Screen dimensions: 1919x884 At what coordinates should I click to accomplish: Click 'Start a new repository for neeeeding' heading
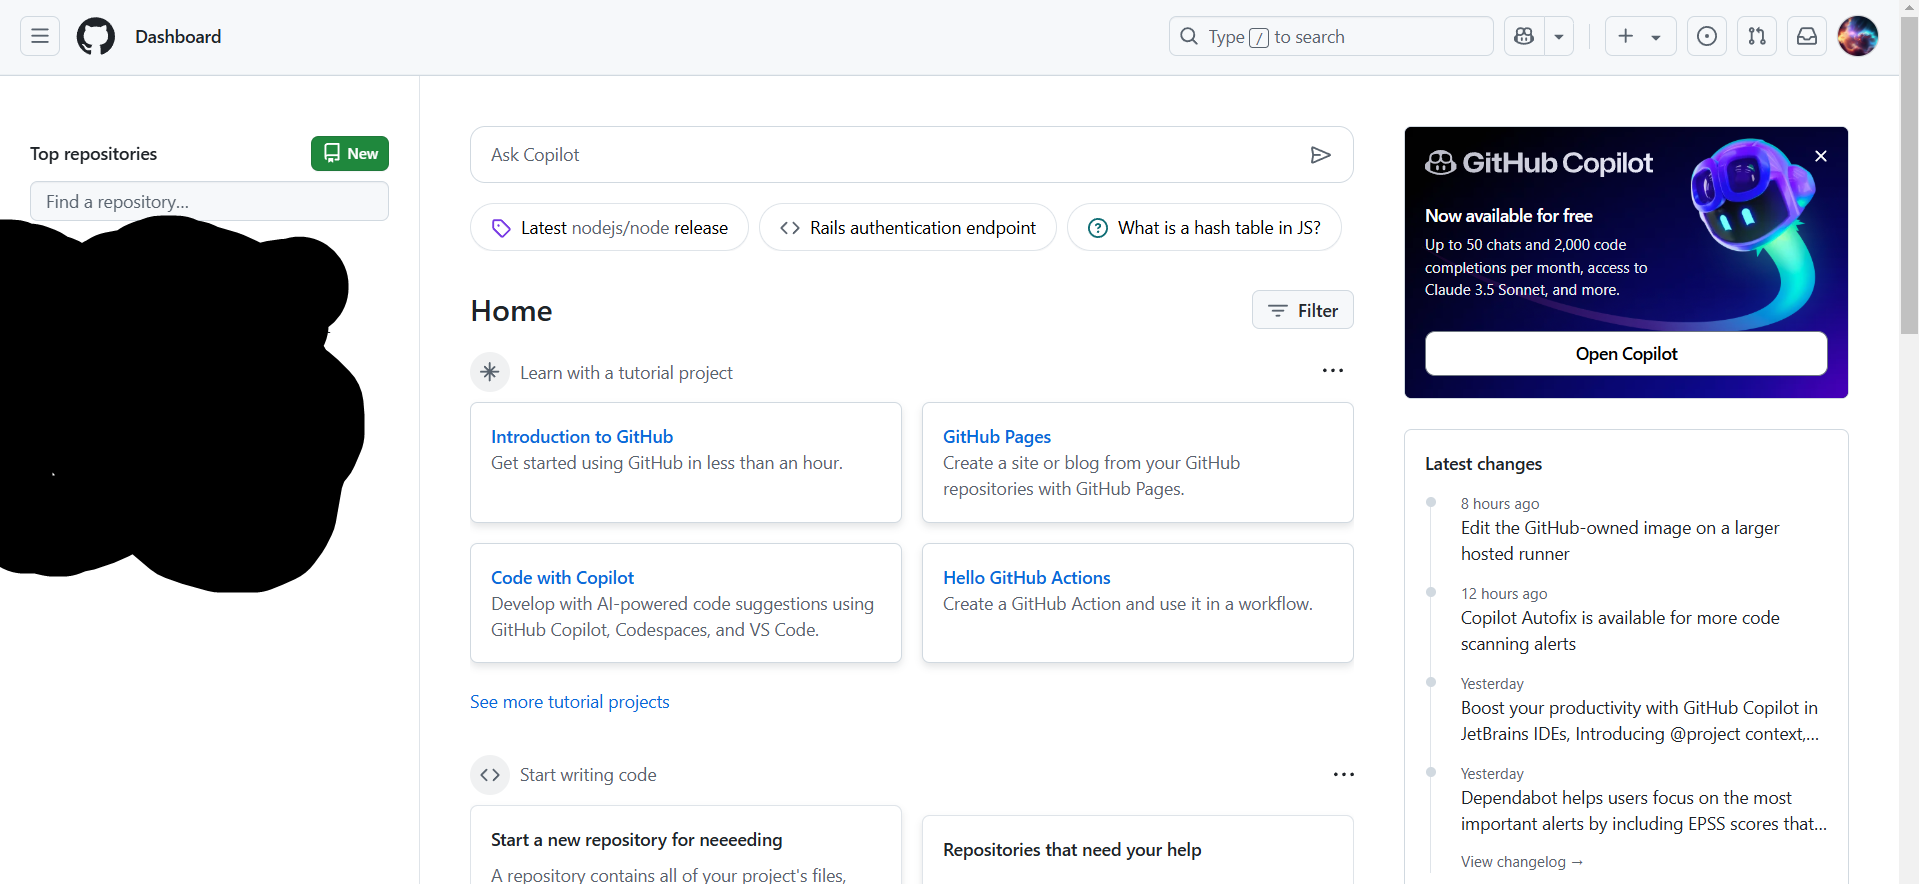click(x=637, y=839)
